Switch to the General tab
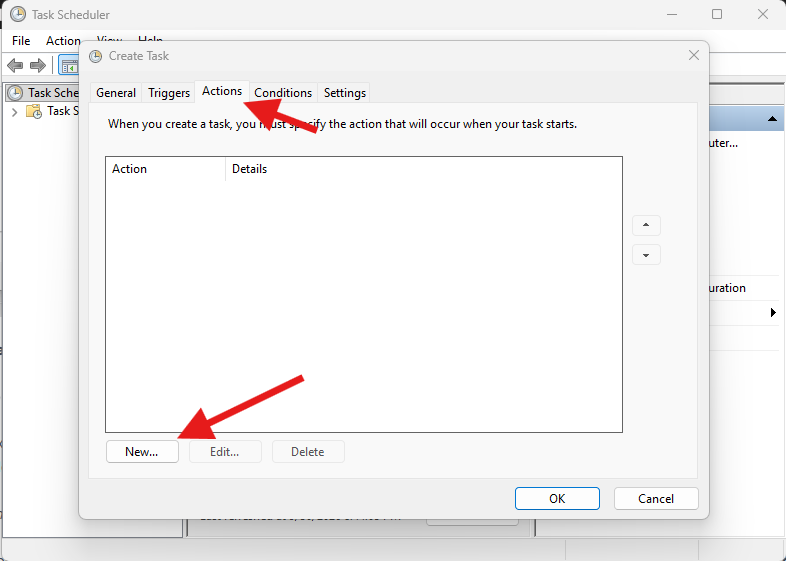Viewport: 786px width, 561px height. coord(116,93)
